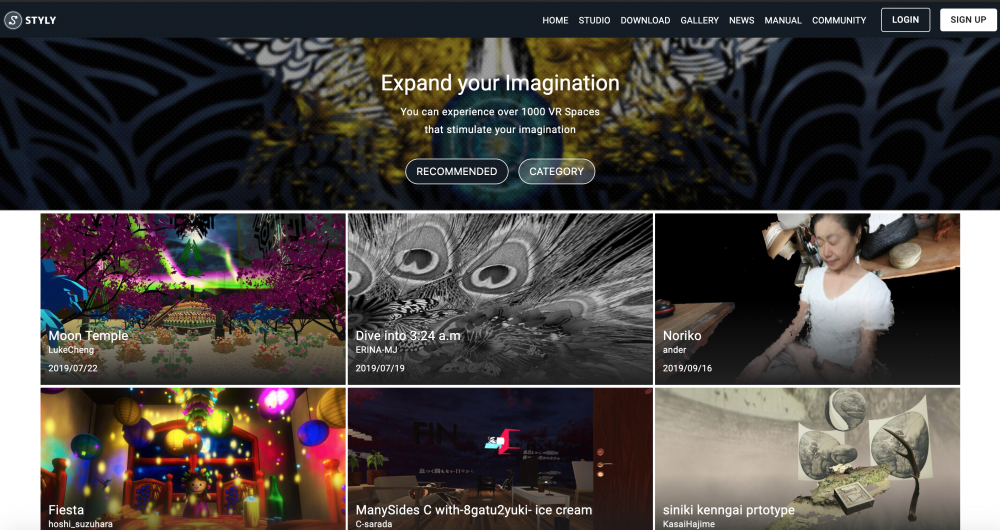Open the NEWS section
The image size is (1000, 530).
pos(741,20)
